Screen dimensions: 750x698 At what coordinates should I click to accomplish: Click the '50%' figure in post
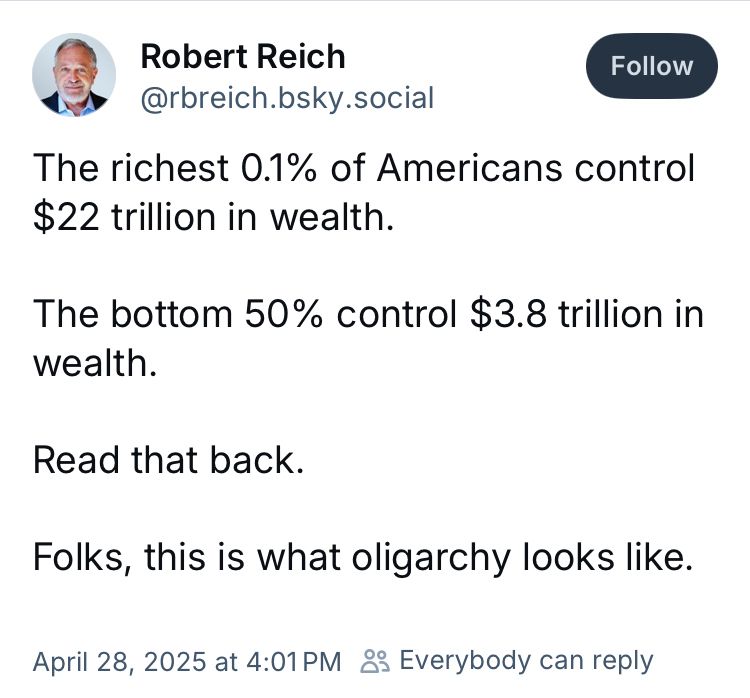point(285,314)
